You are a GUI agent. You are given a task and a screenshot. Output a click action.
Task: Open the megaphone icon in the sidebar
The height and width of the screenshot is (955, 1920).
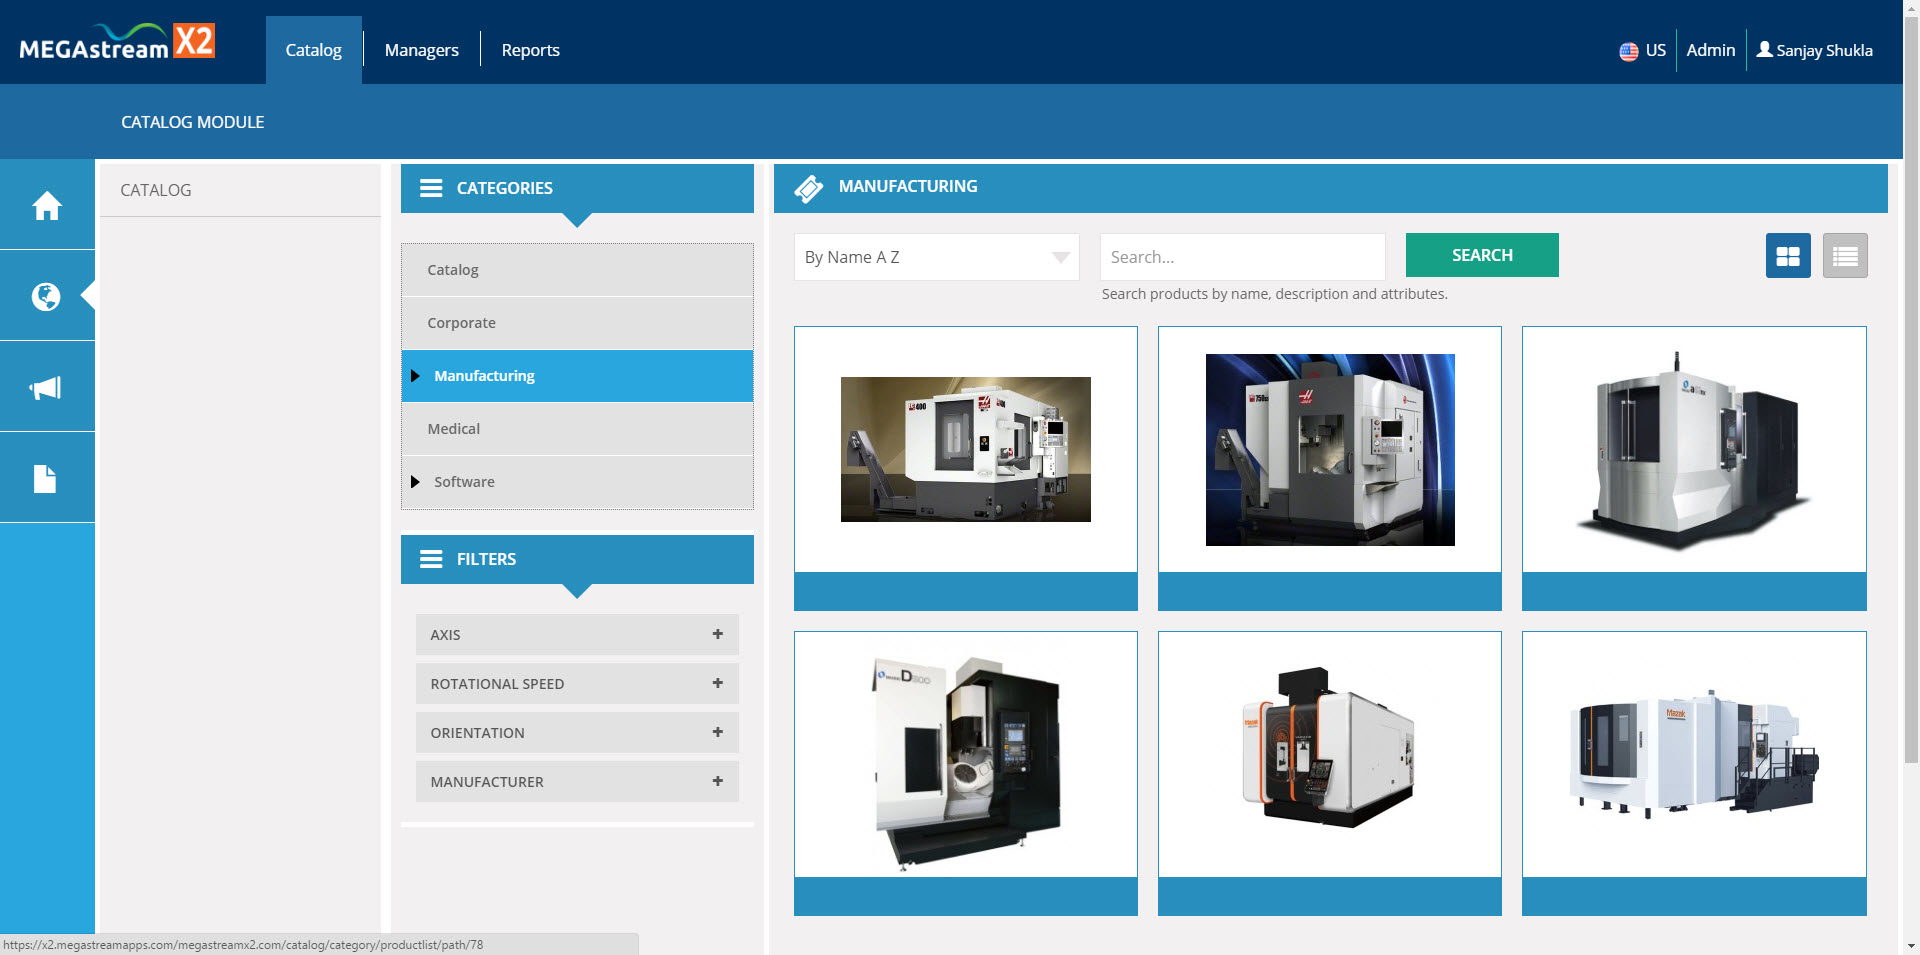coord(47,387)
